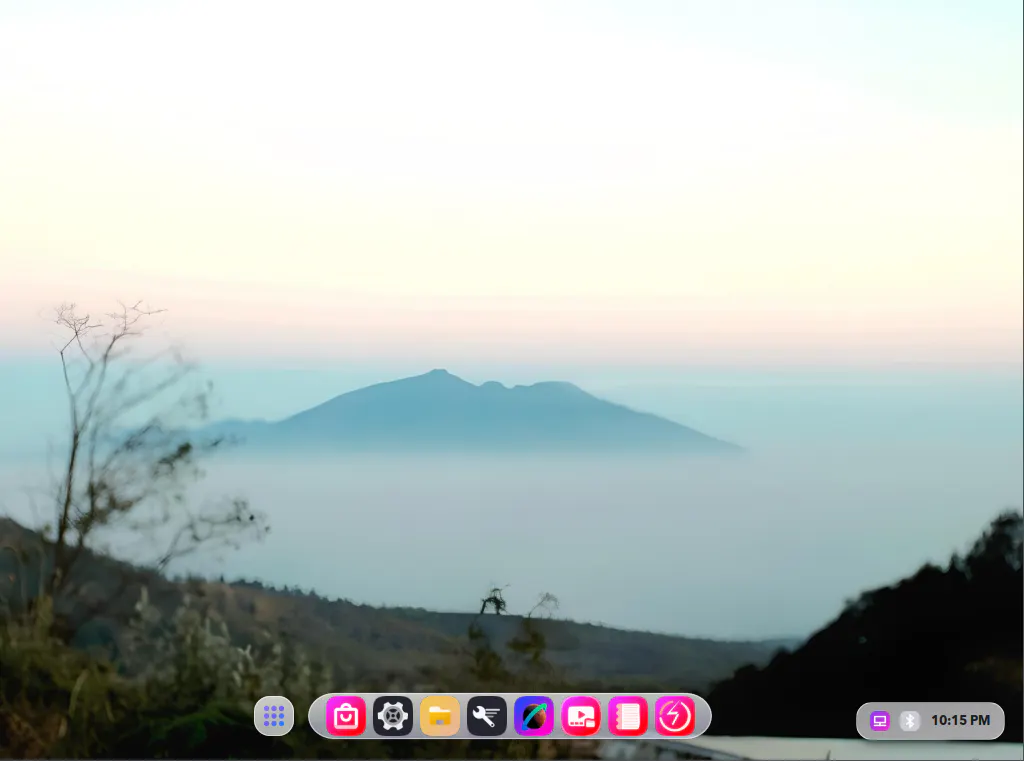The image size is (1024, 761).
Task: Launch the pink video player app
Action: click(x=581, y=716)
